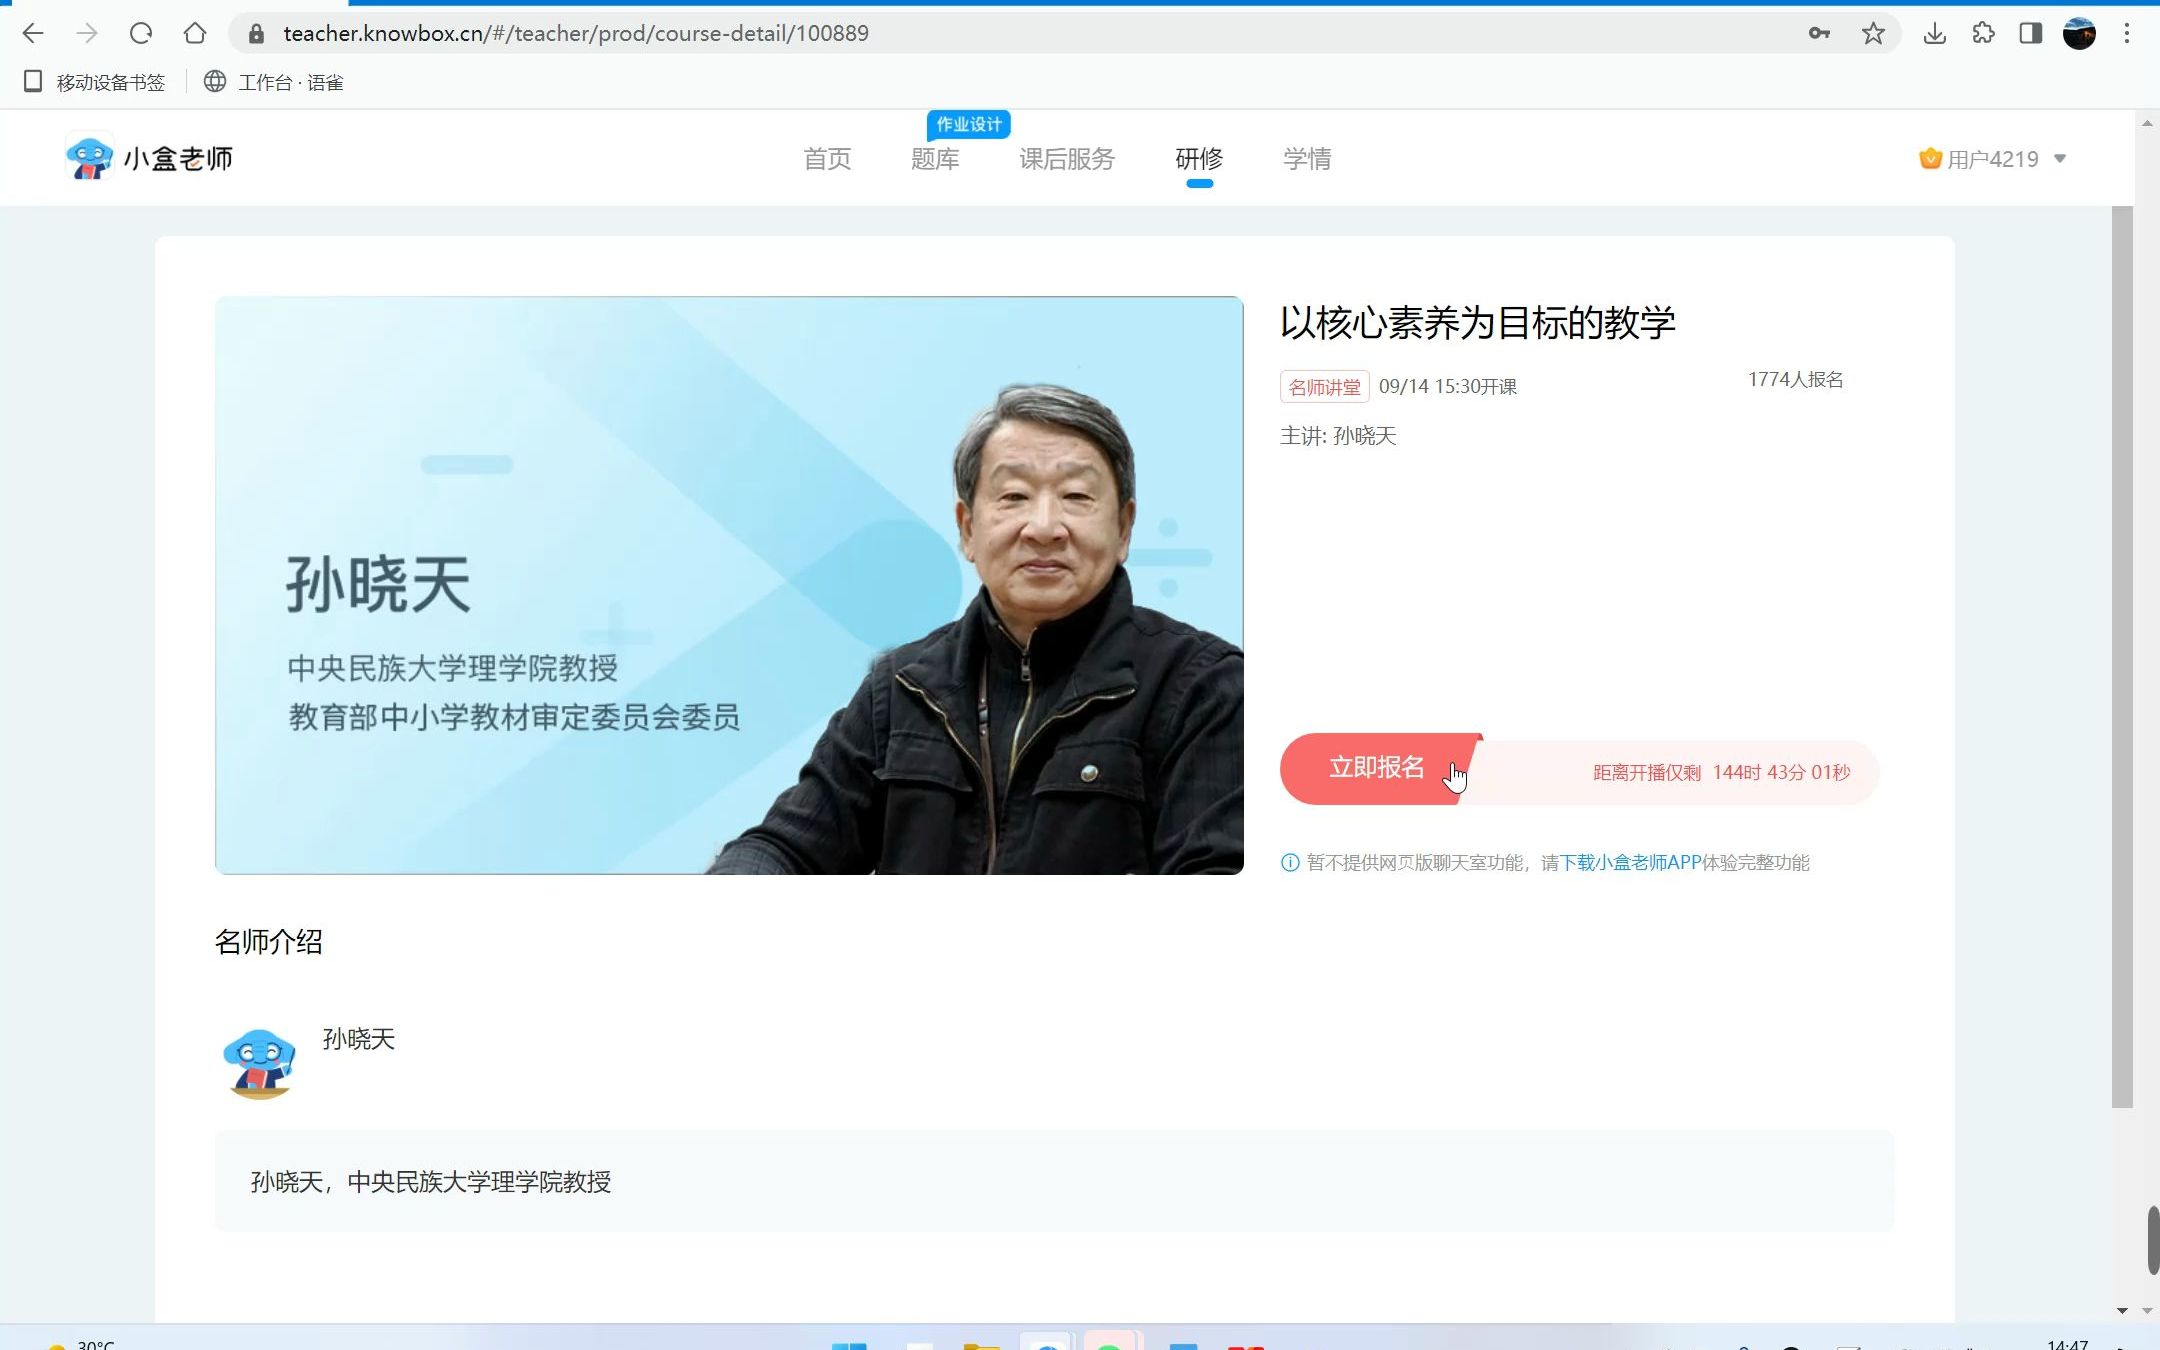Click 孙晓天 teacher avatar icon

pyautogui.click(x=260, y=1064)
